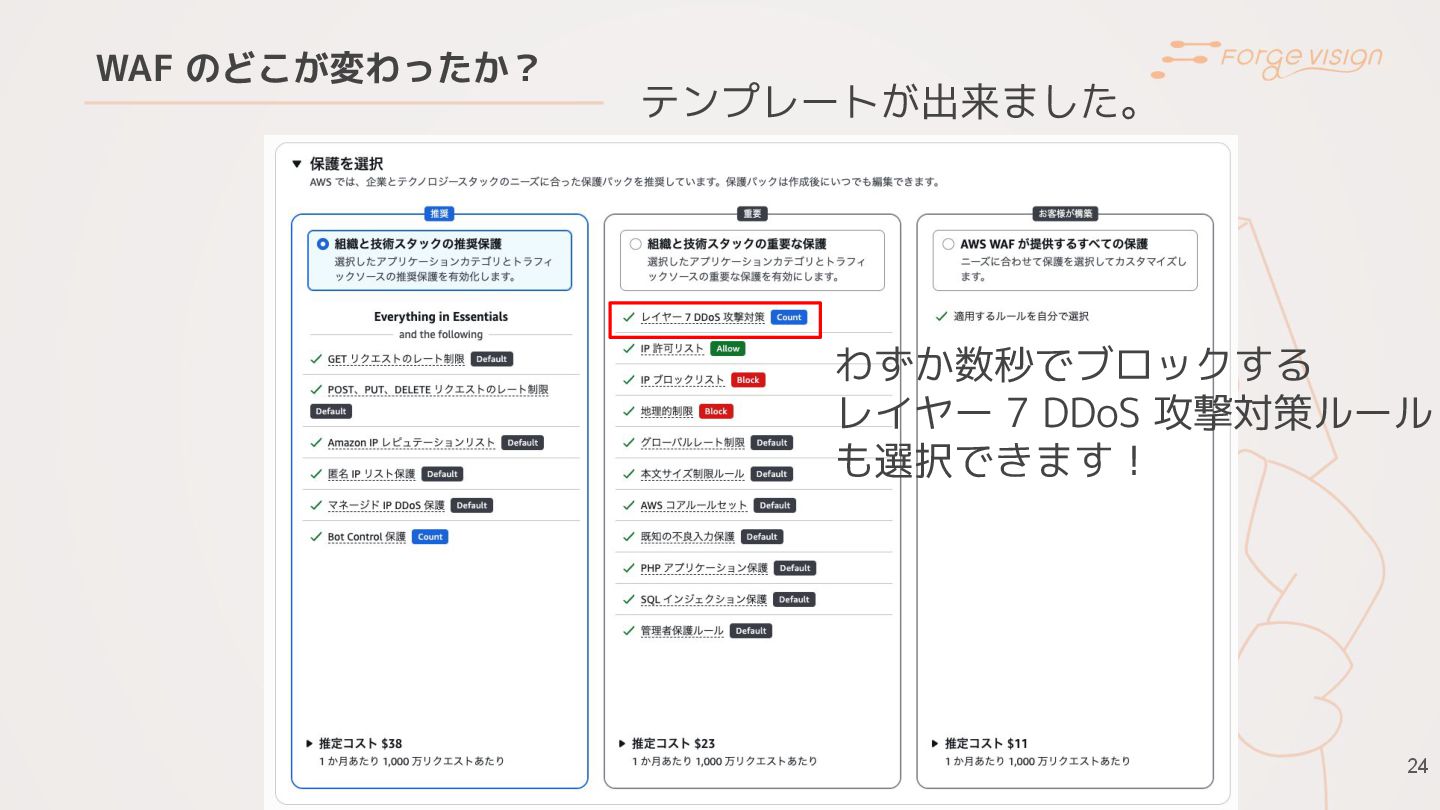The image size is (1440, 810).
Task: Expand 推定コスト $11 details
Action: click(936, 744)
